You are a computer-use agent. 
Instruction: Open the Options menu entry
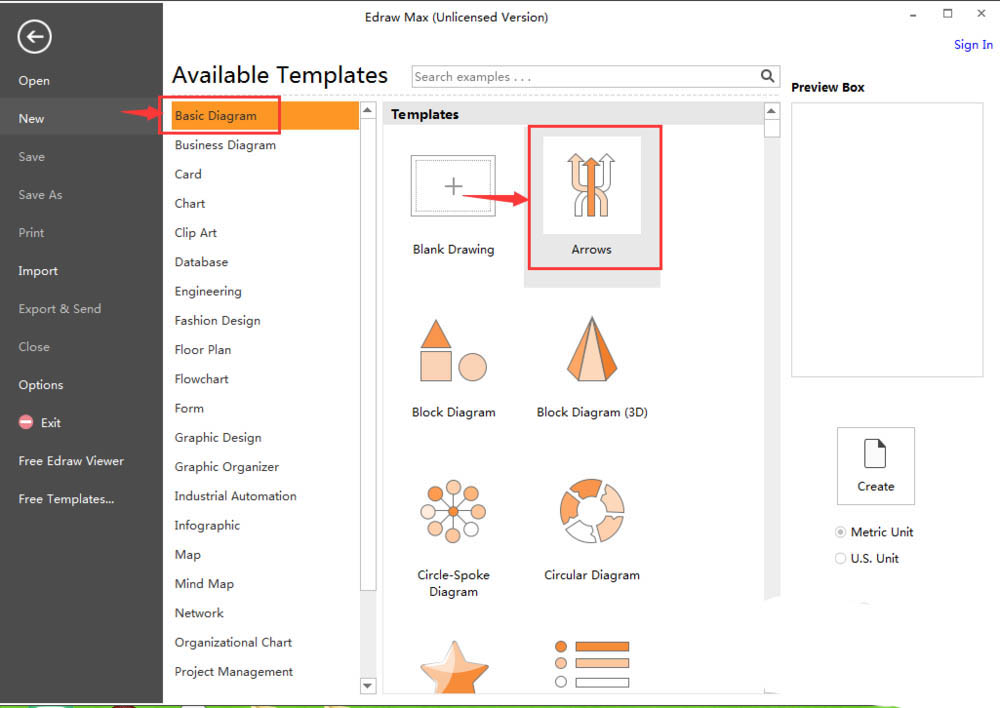pos(40,385)
